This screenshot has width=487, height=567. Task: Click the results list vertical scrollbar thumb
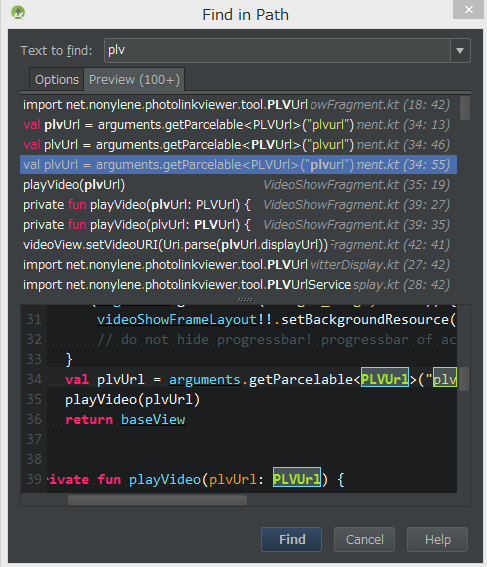pyautogui.click(x=465, y=108)
